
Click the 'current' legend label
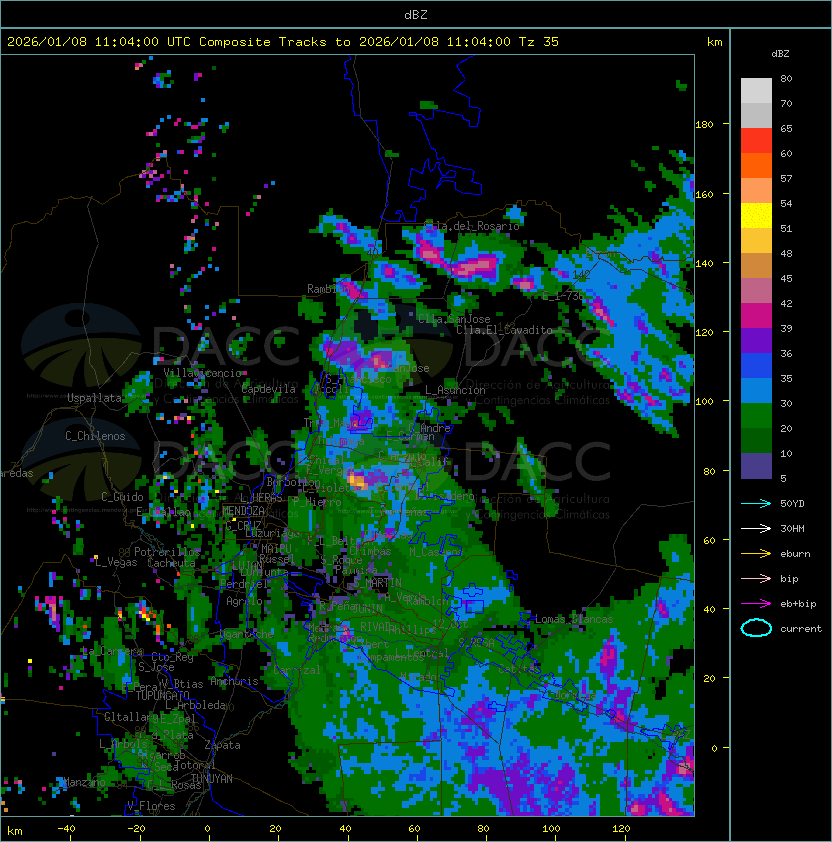tap(801, 629)
